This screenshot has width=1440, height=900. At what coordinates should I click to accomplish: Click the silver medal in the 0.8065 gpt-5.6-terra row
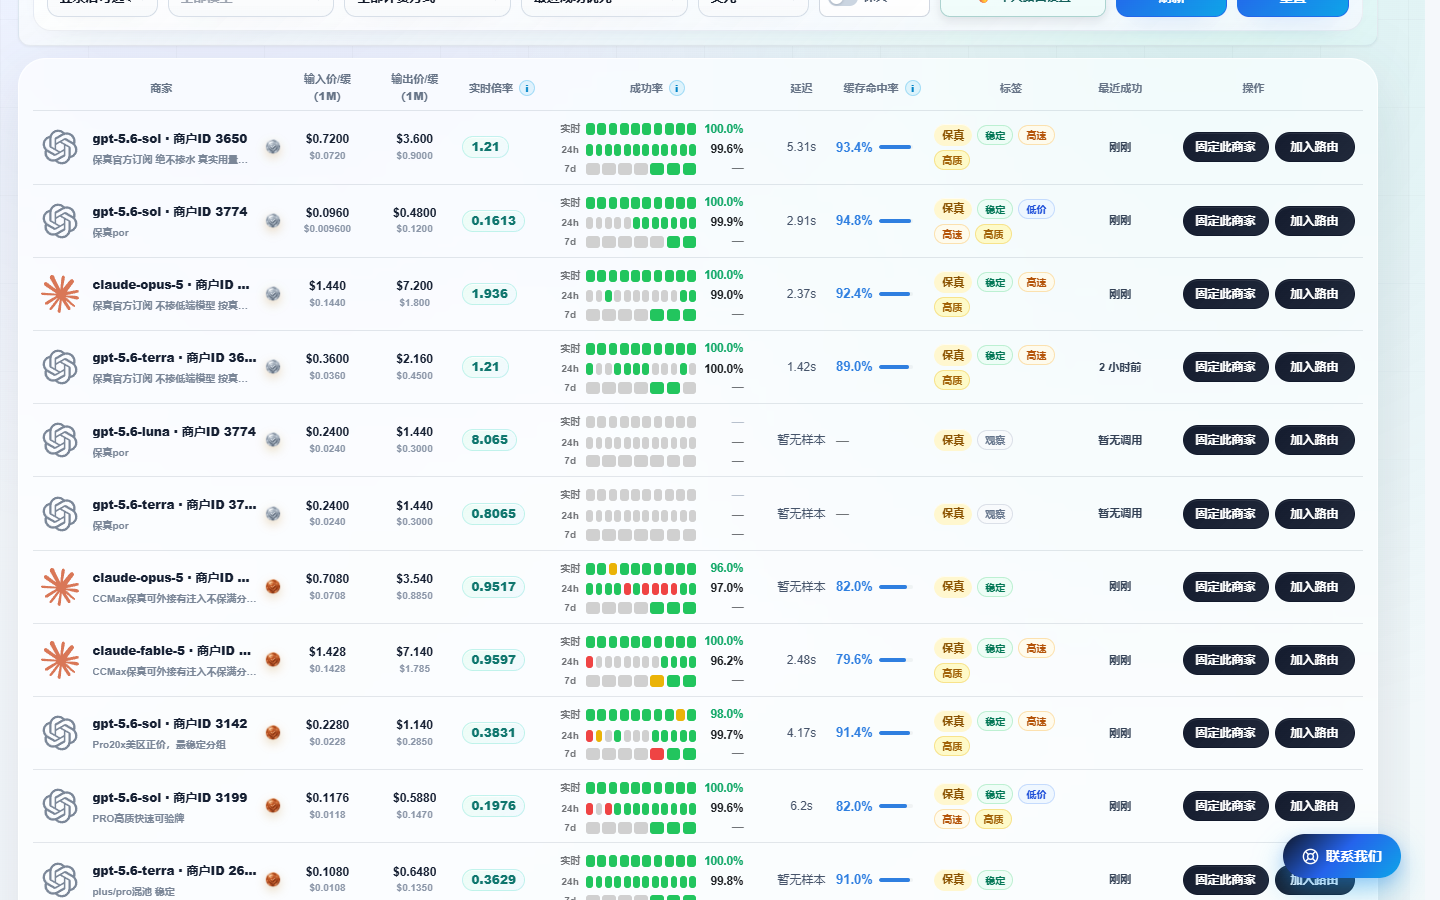tap(273, 514)
